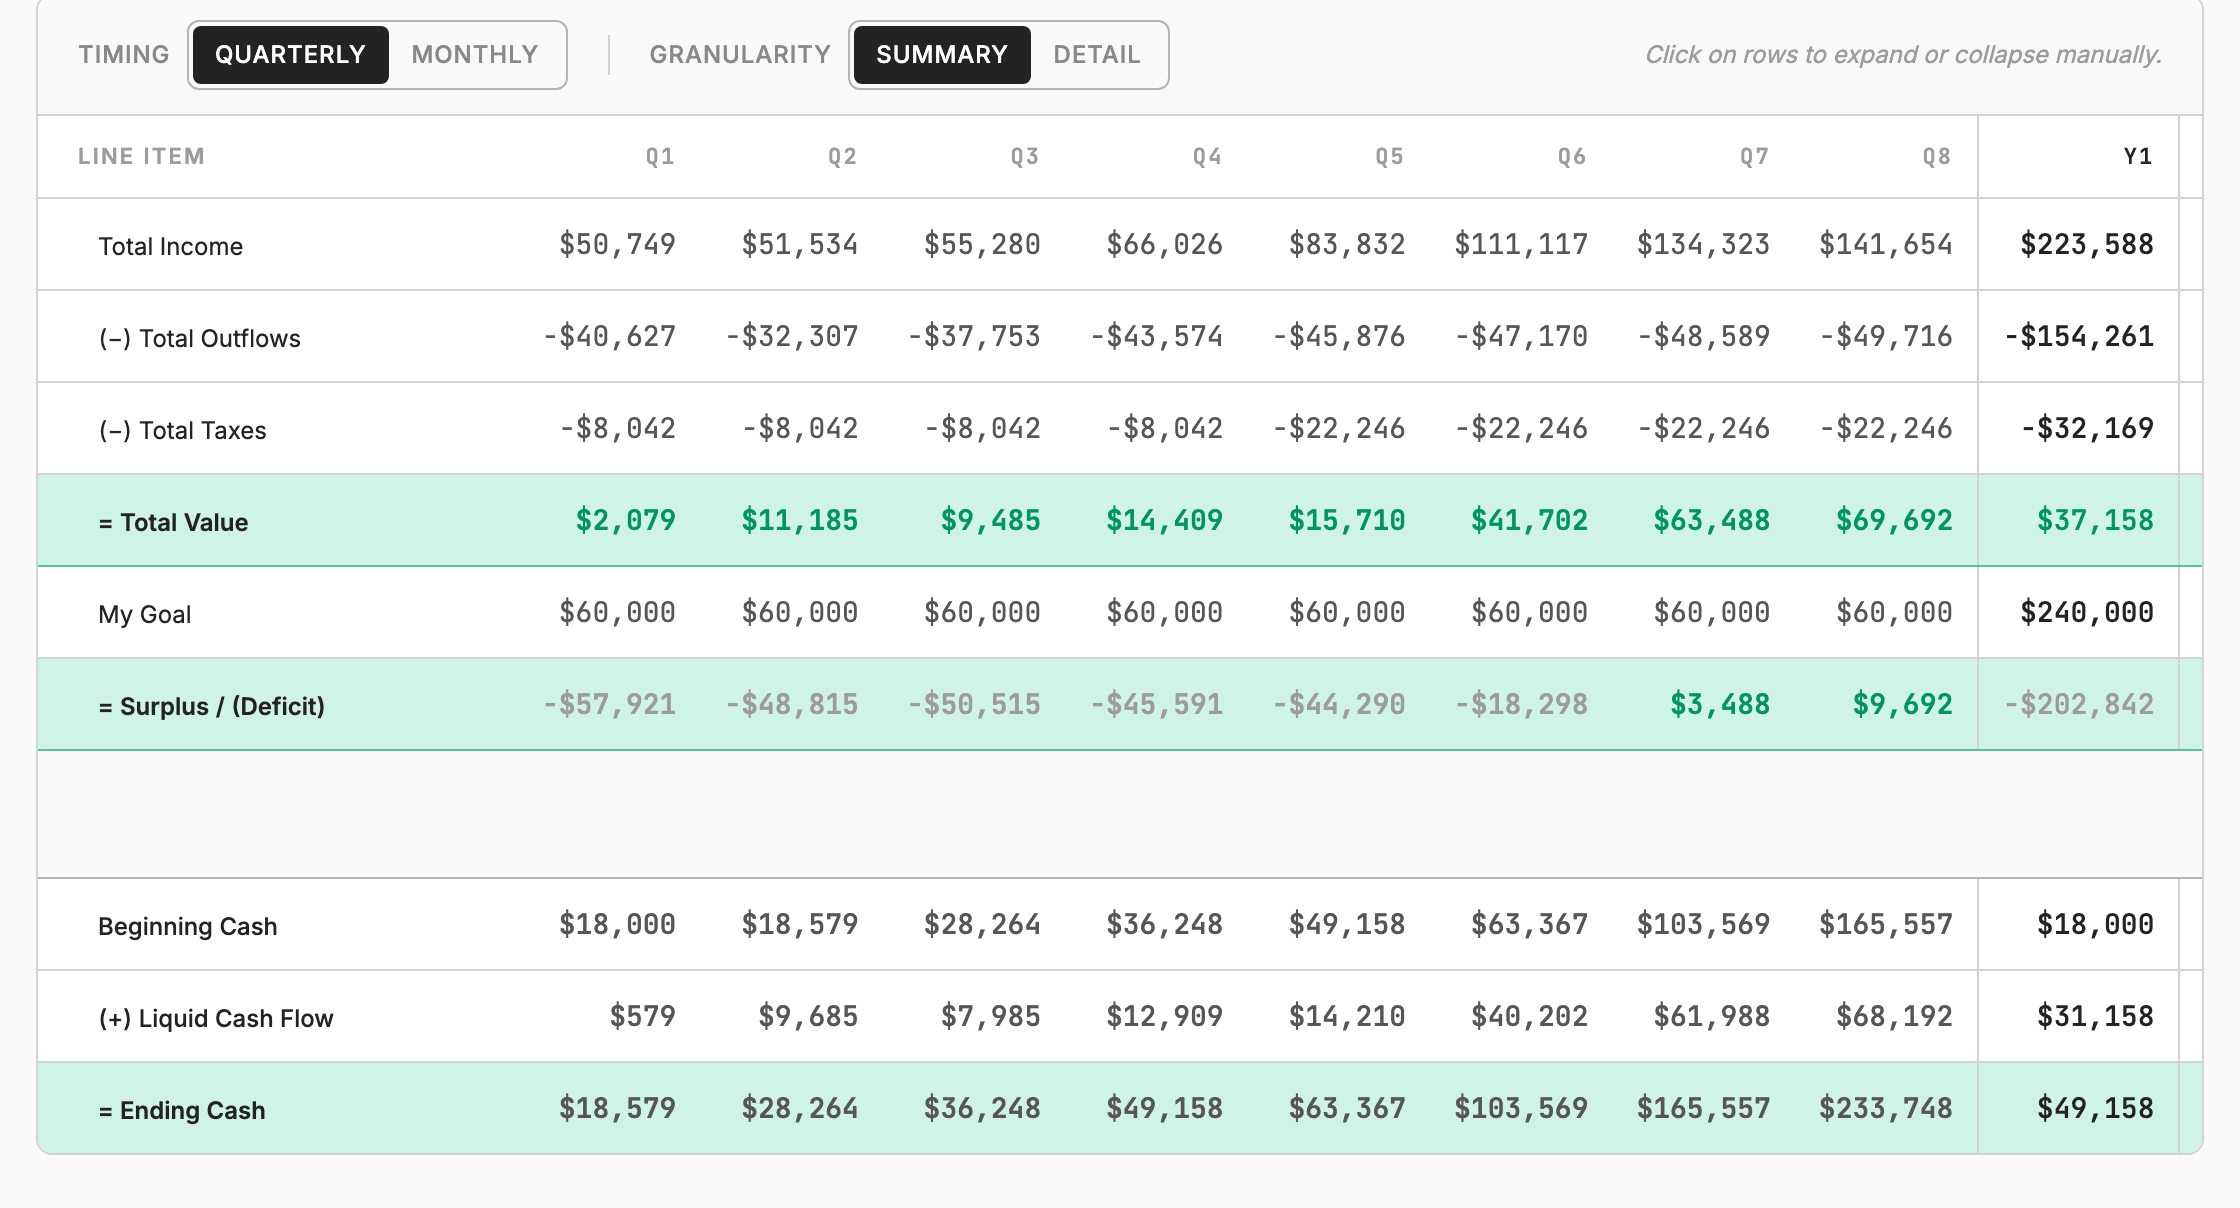2240x1208 pixels.
Task: Switch timing to Monthly
Action: click(x=475, y=55)
